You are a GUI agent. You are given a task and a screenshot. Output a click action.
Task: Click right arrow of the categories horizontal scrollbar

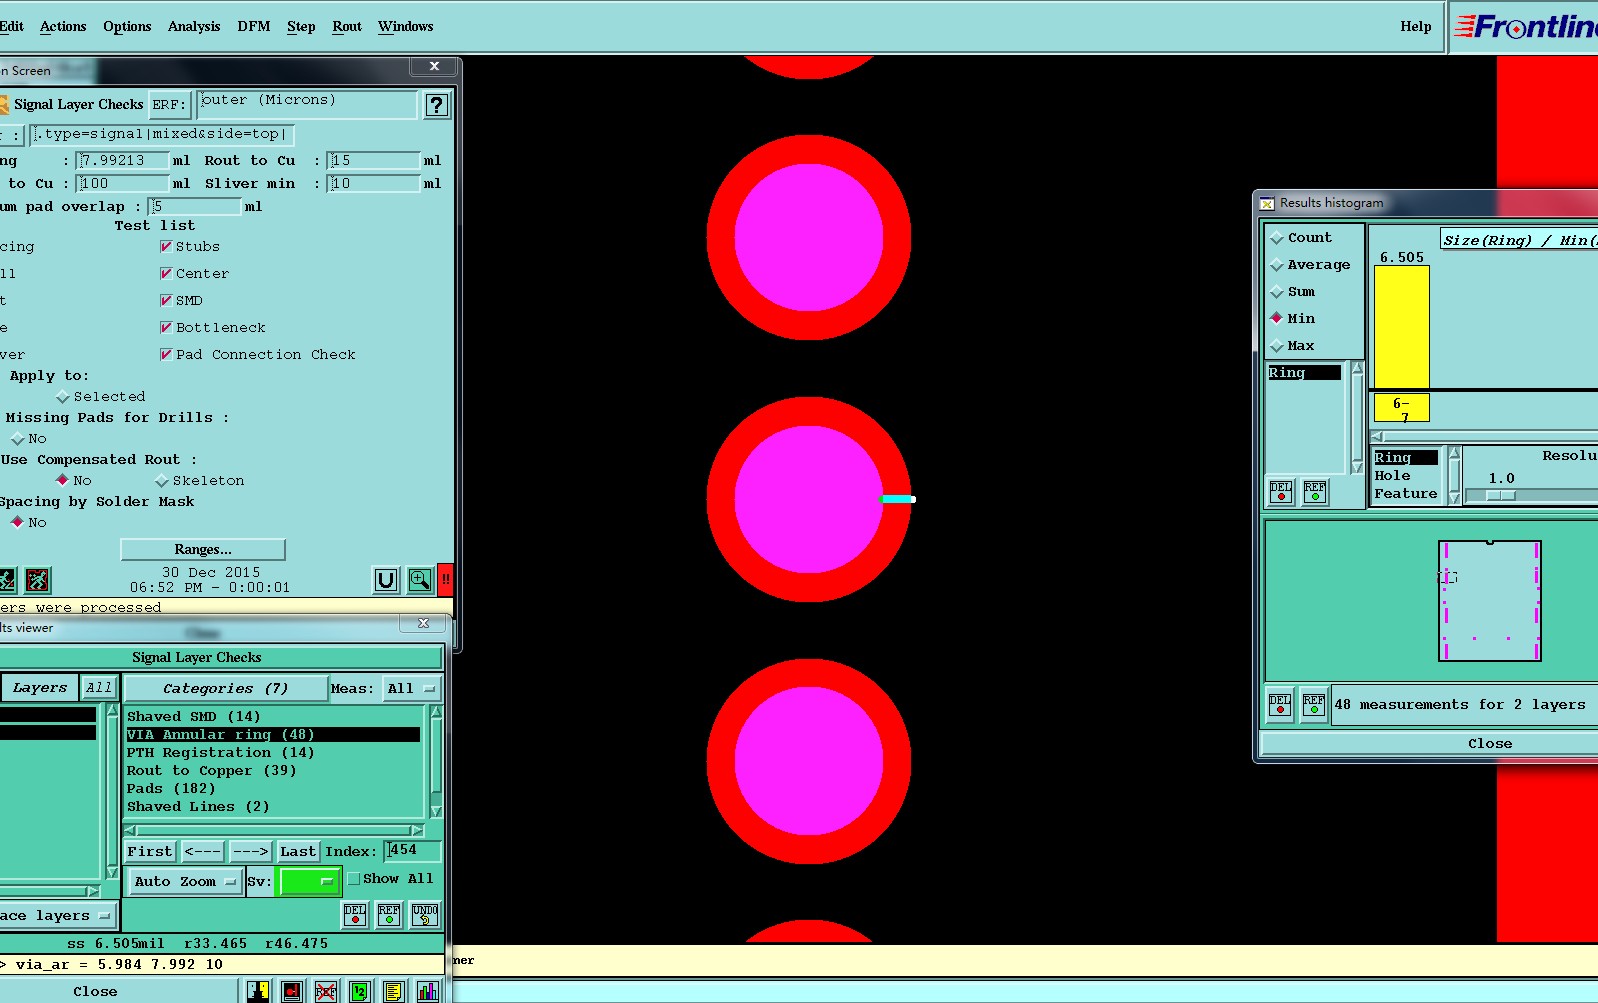click(x=417, y=831)
